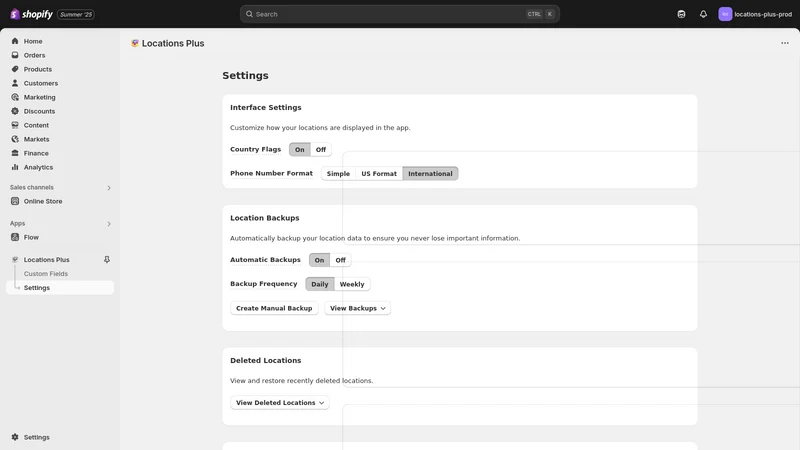Open the three-dots more actions menu

(785, 43)
